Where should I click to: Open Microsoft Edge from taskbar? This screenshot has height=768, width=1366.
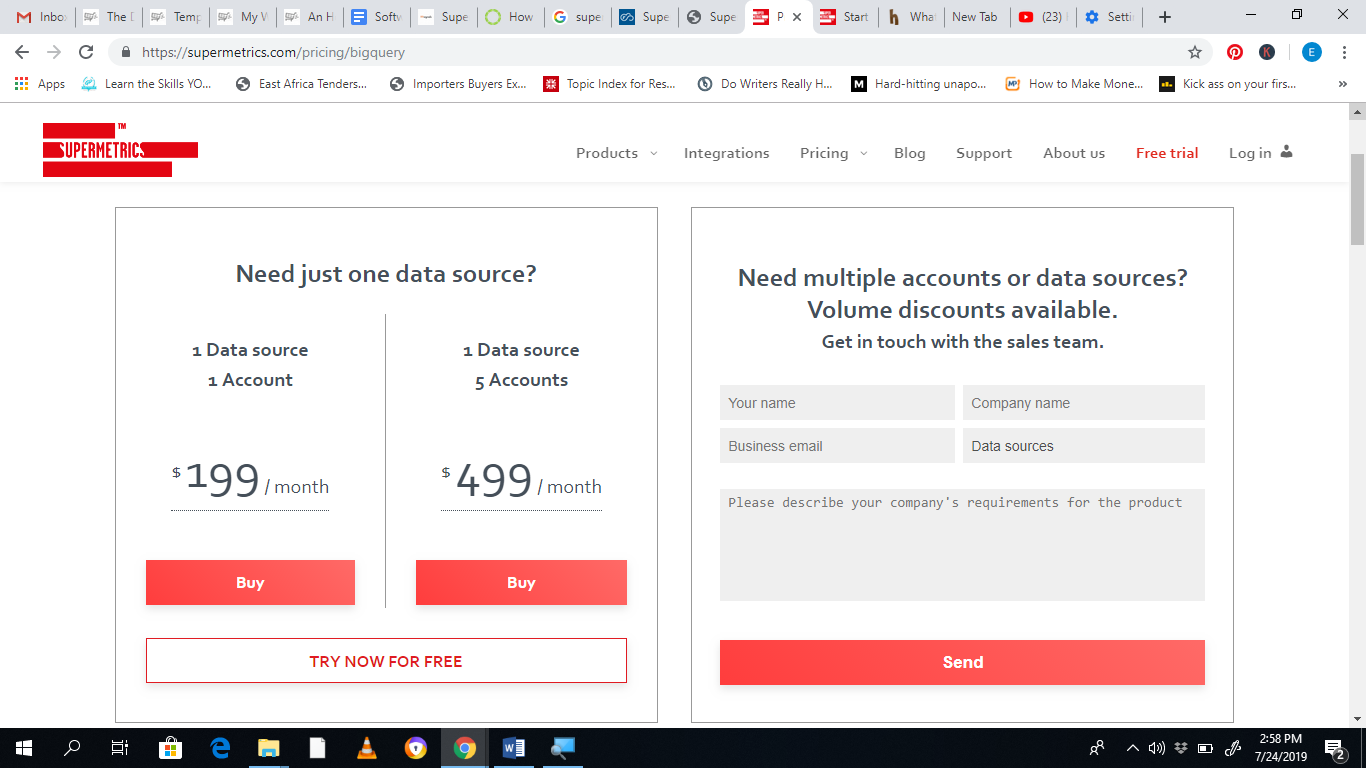(220, 747)
